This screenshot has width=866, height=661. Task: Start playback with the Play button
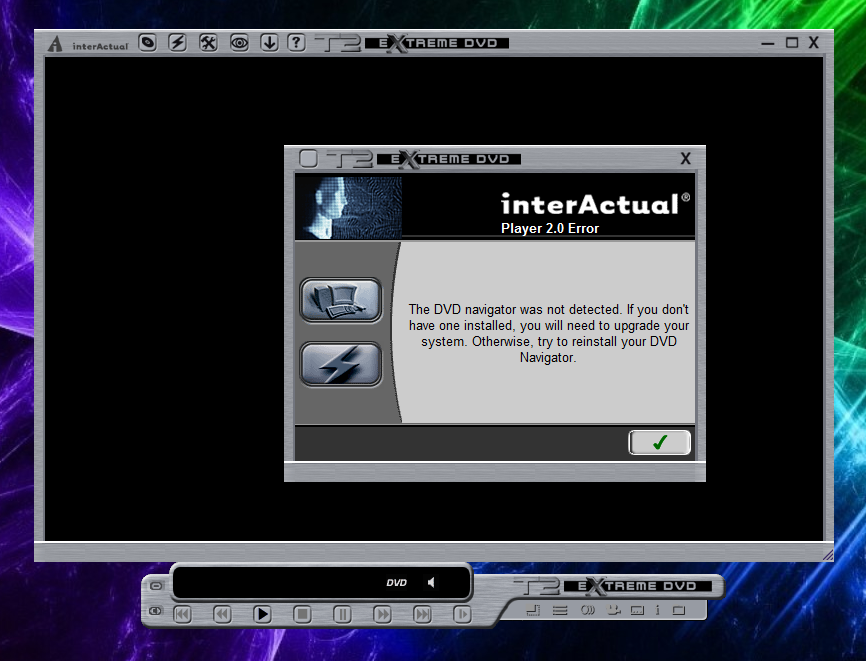262,614
